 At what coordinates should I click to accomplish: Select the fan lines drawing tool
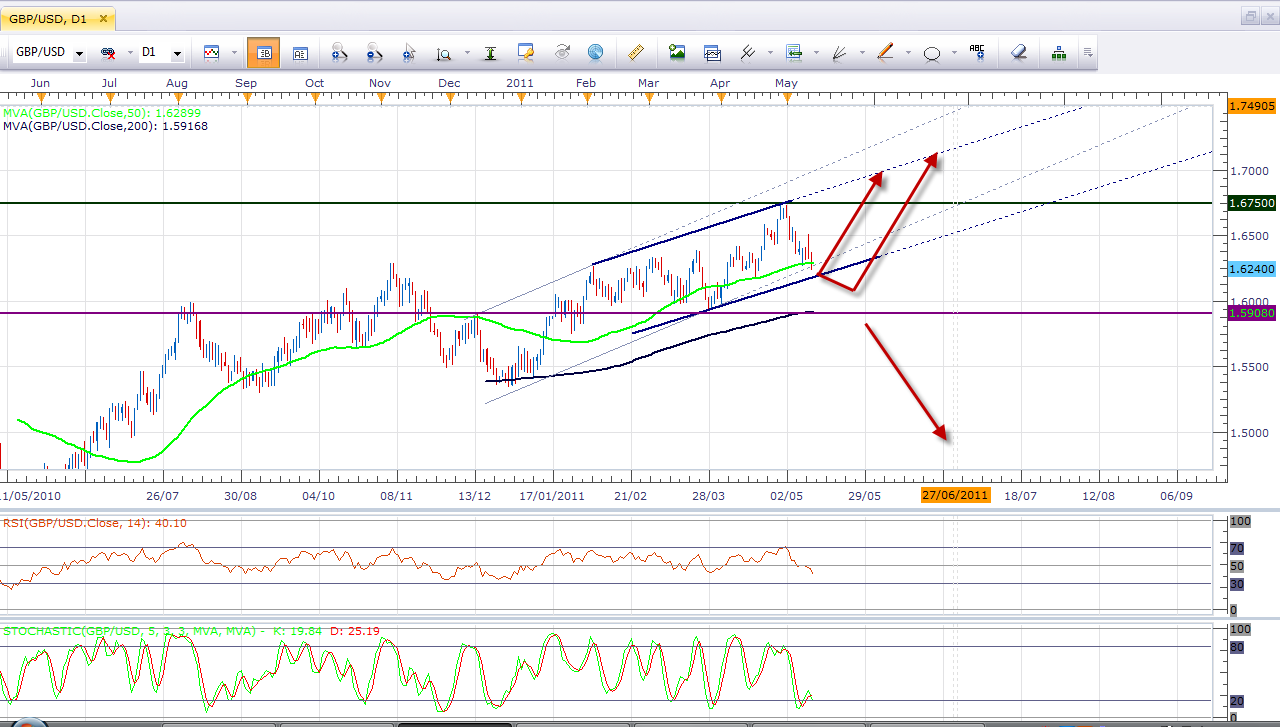click(x=840, y=52)
